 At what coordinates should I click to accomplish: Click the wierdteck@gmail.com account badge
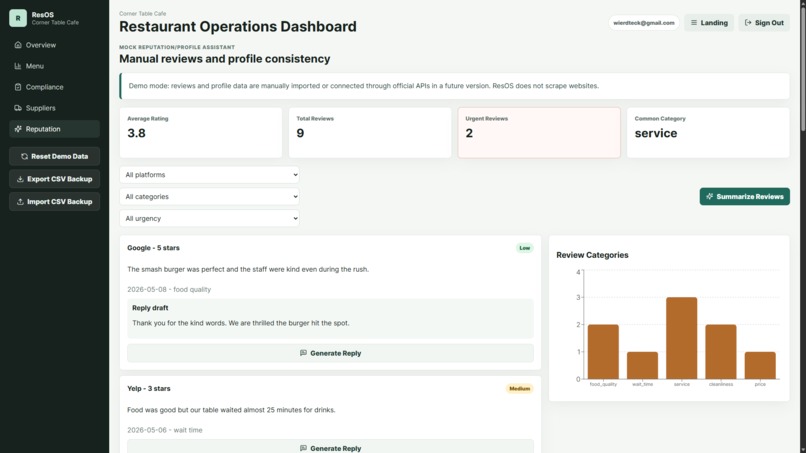coord(644,23)
